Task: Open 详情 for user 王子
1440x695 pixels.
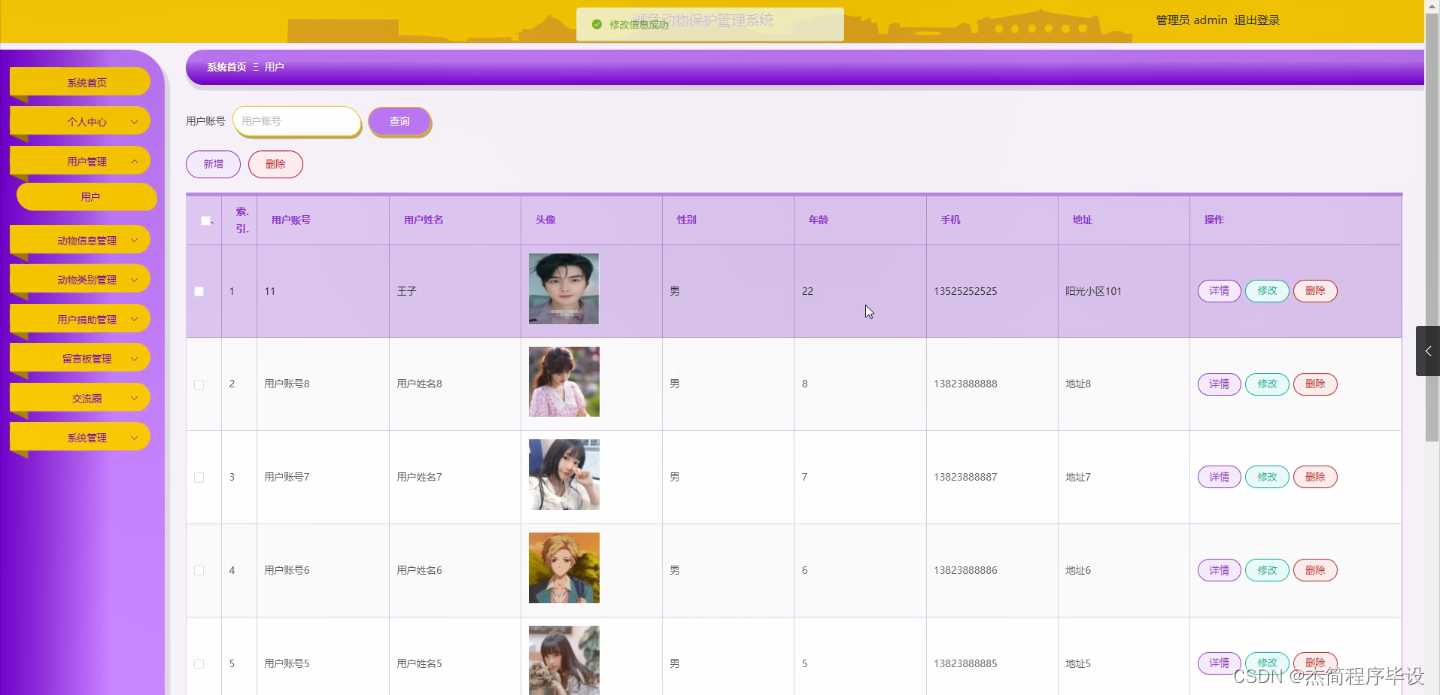Action: (x=1219, y=291)
